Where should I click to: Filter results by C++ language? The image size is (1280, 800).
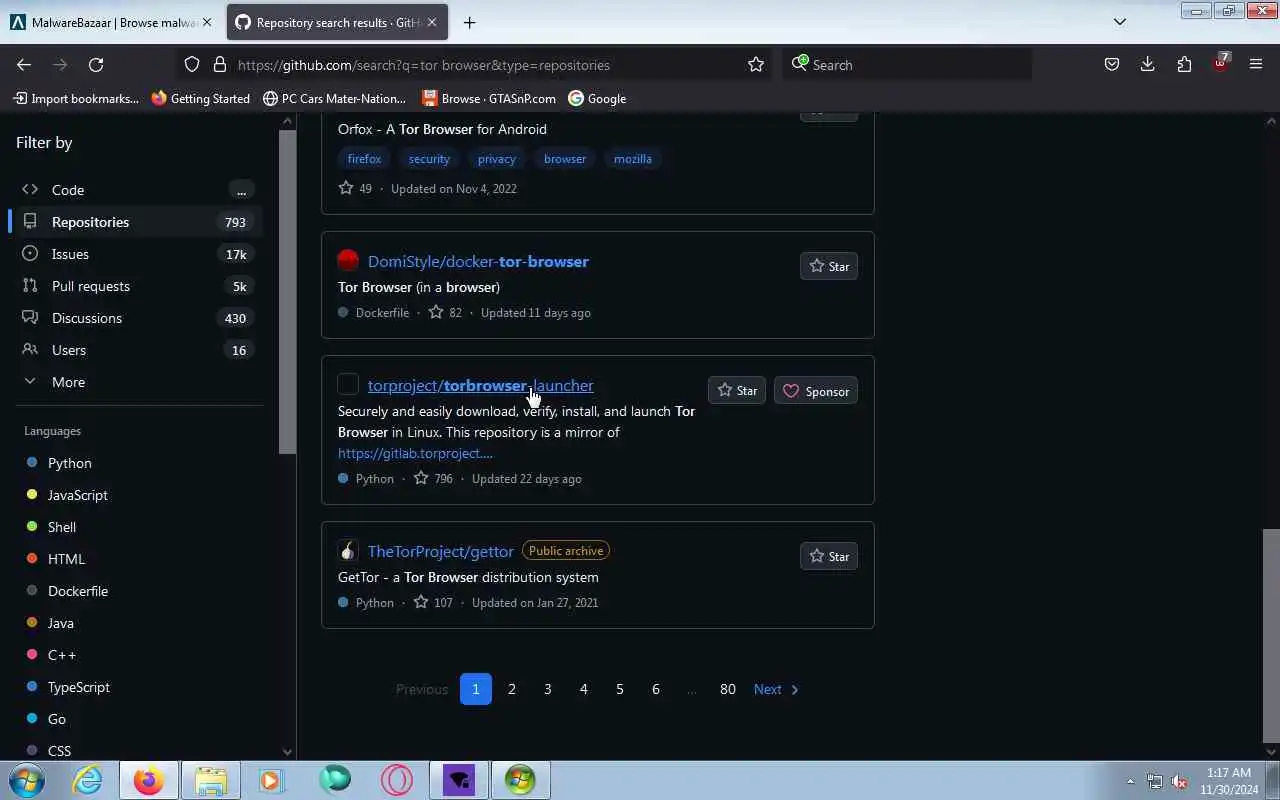click(61, 655)
